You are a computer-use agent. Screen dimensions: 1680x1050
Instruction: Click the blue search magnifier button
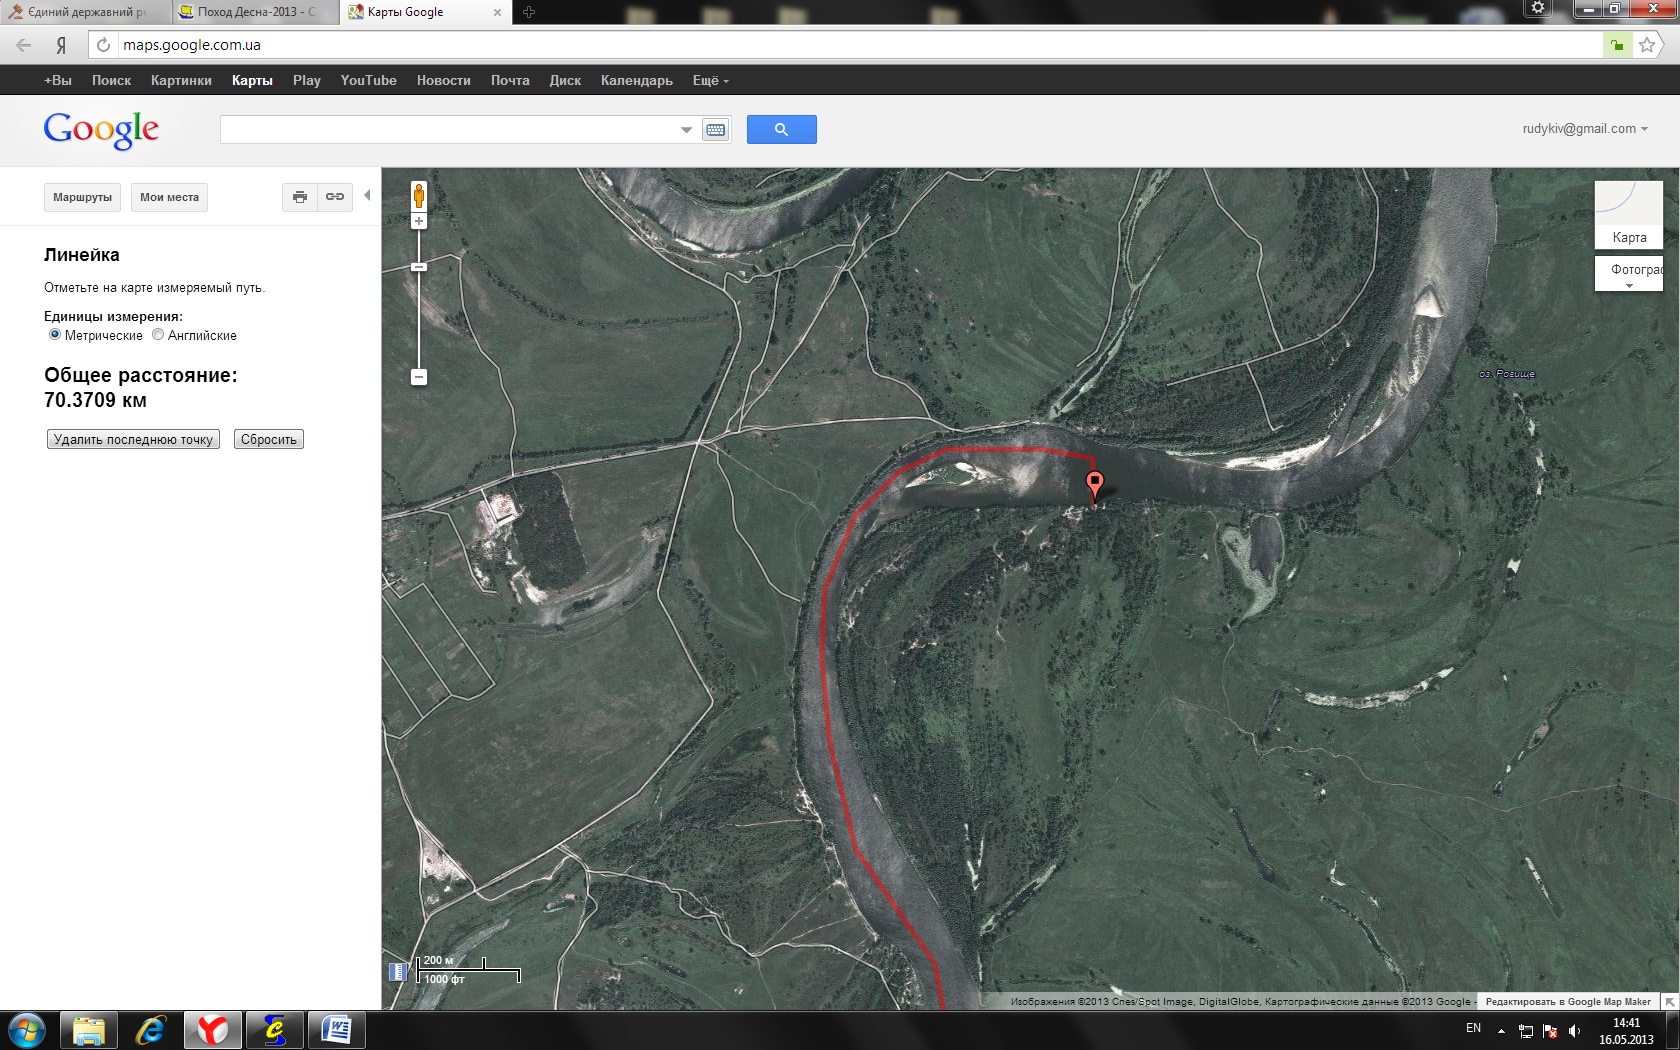(x=781, y=129)
